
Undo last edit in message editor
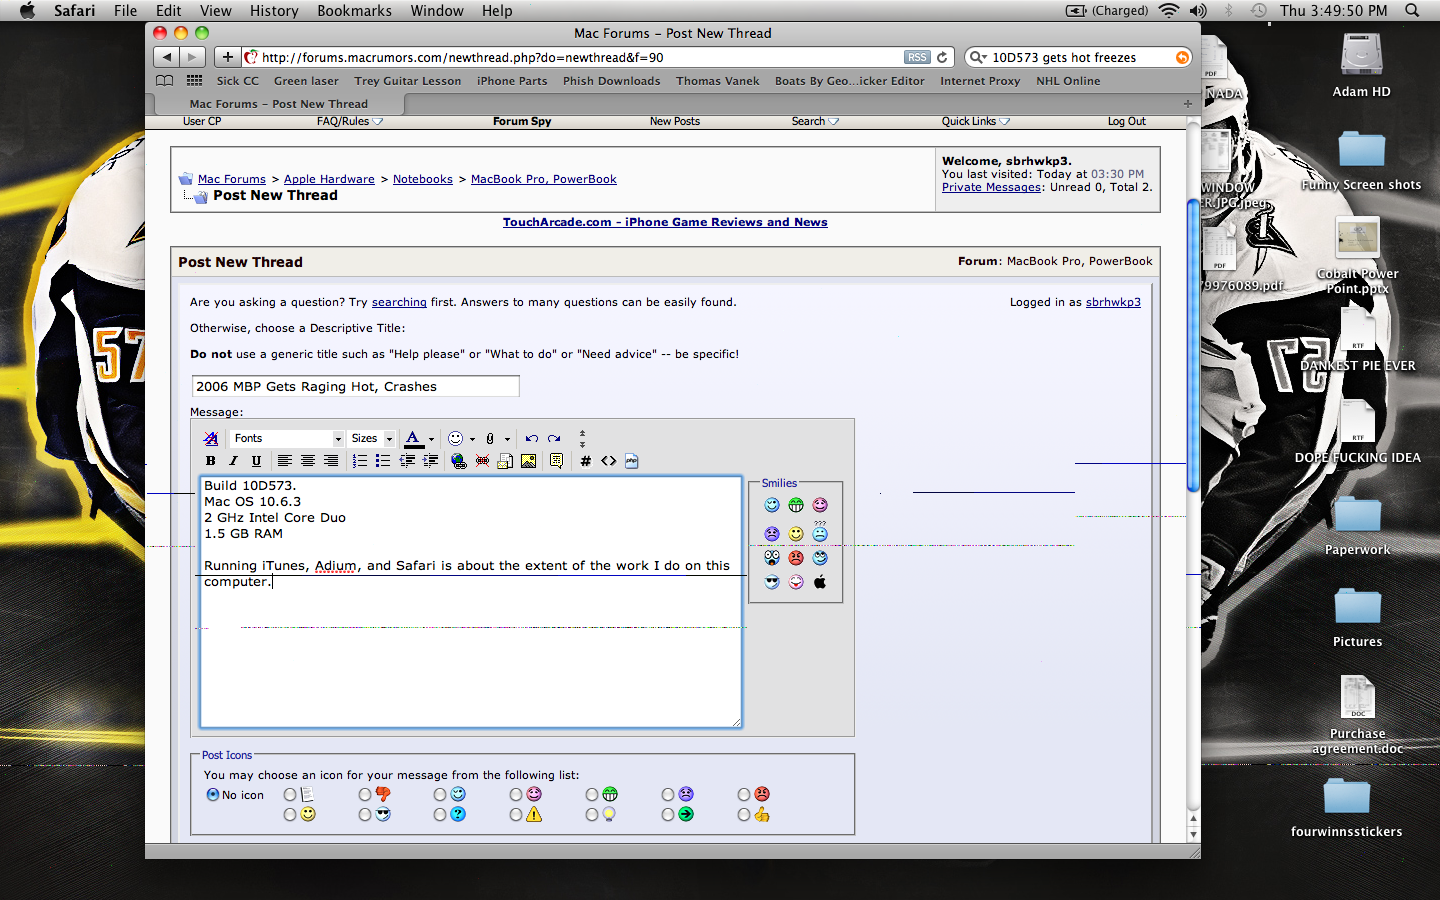tap(532, 439)
